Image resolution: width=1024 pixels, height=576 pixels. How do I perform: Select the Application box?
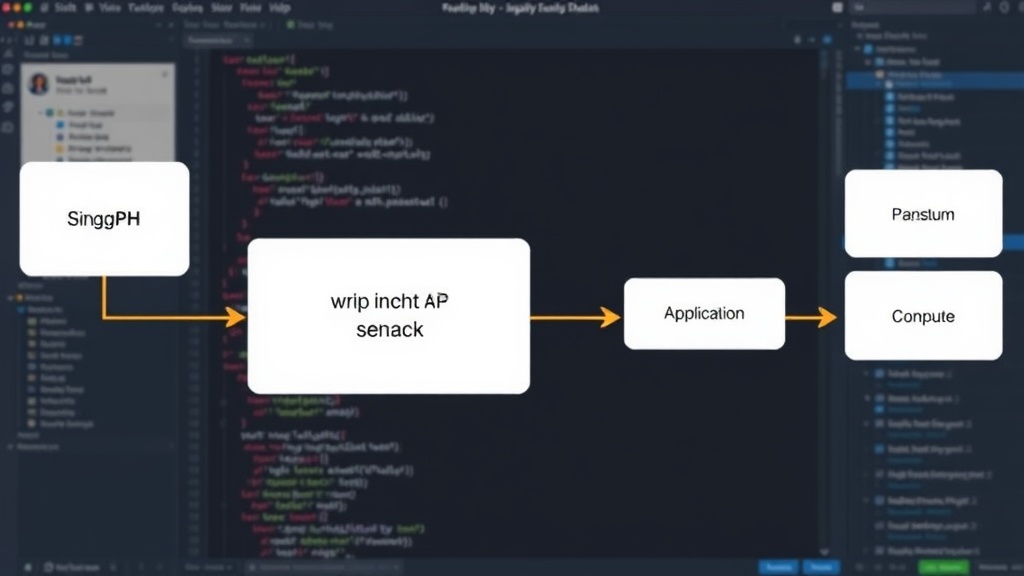704,313
